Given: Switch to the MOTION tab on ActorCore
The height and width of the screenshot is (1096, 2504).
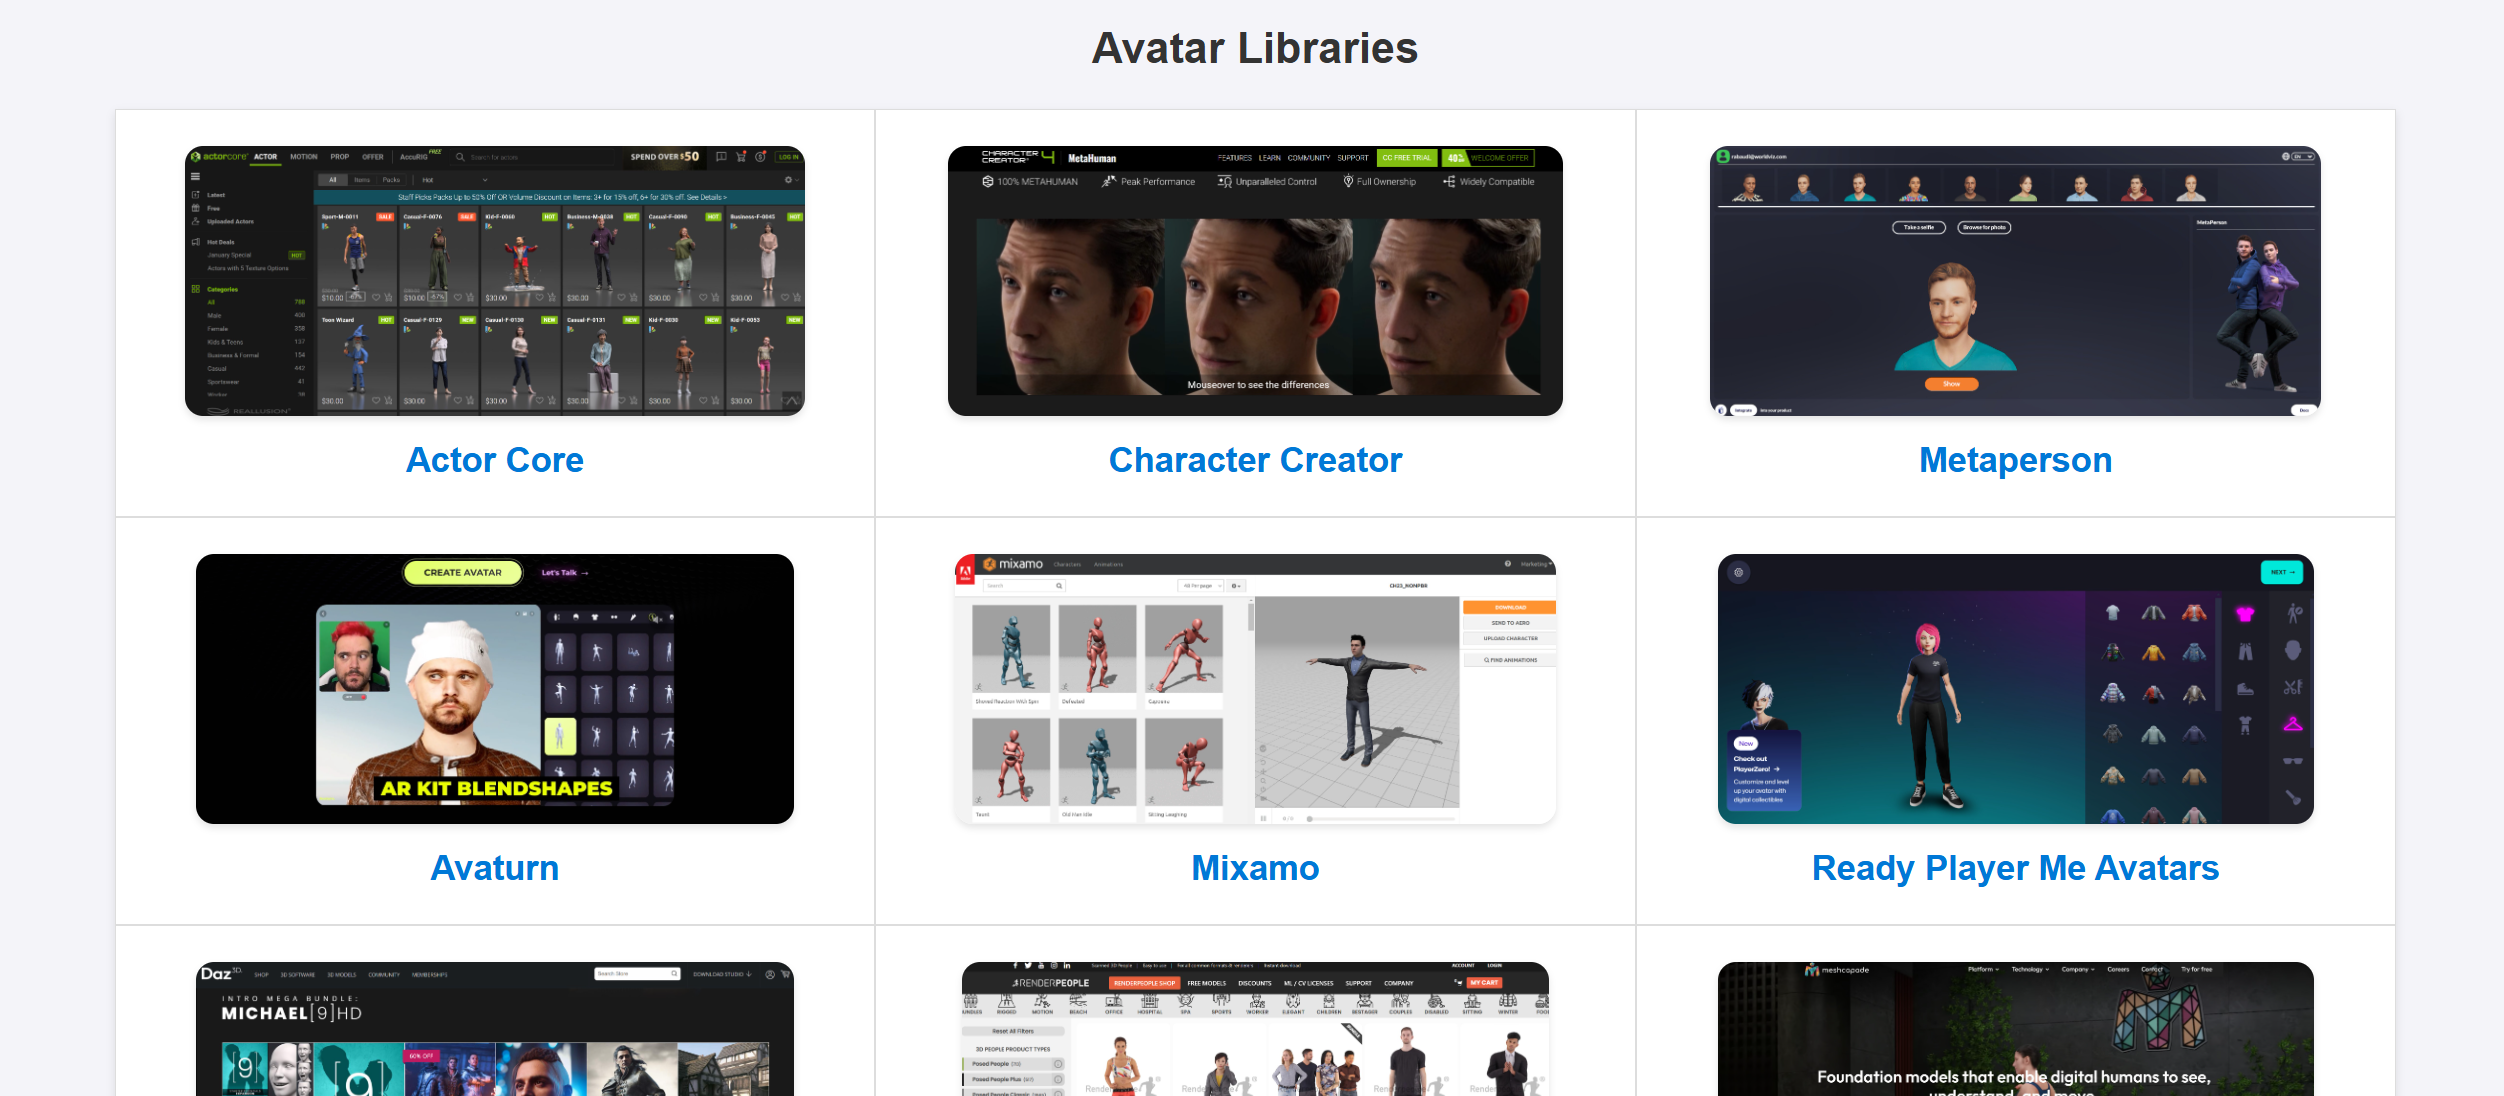Looking at the screenshot, I should [304, 156].
